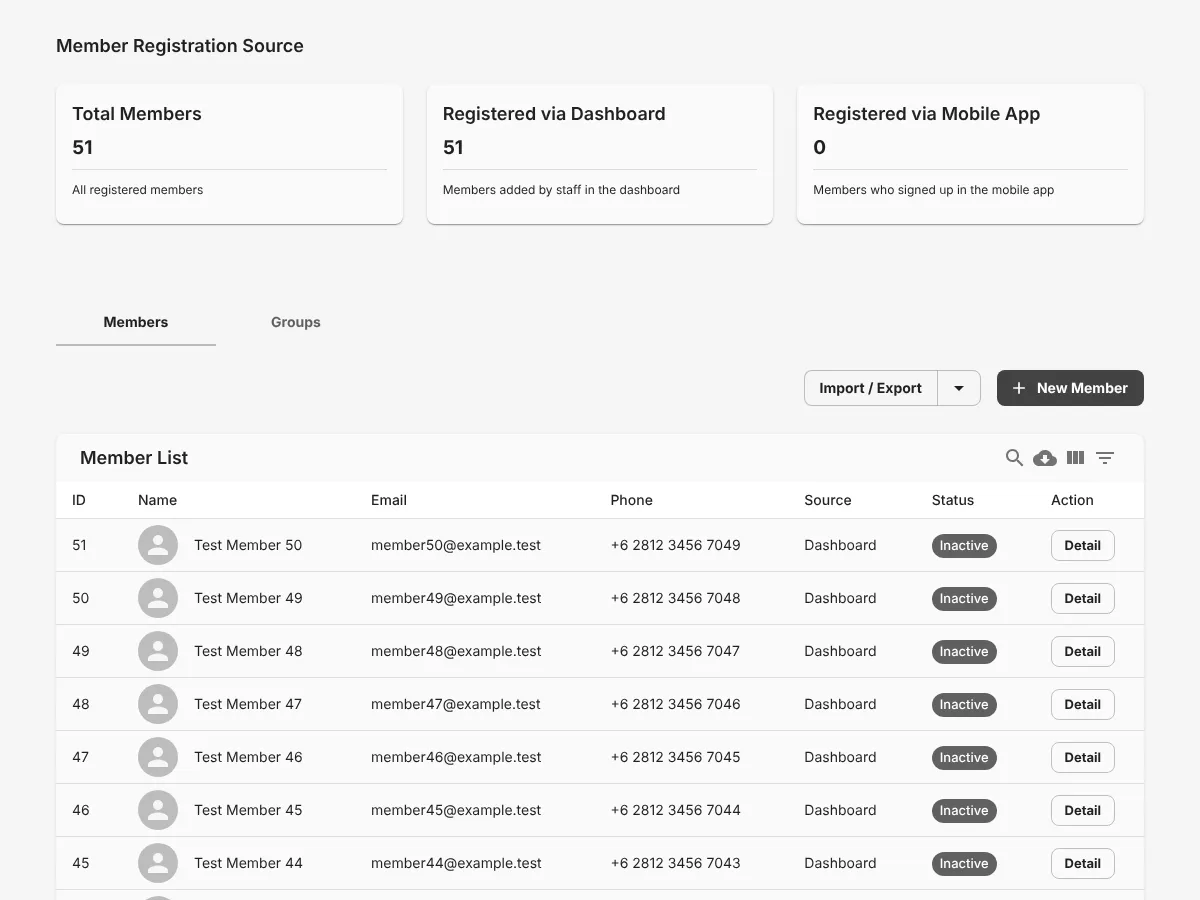The image size is (1200, 900).
Task: Click the Source column header
Action: 828,500
